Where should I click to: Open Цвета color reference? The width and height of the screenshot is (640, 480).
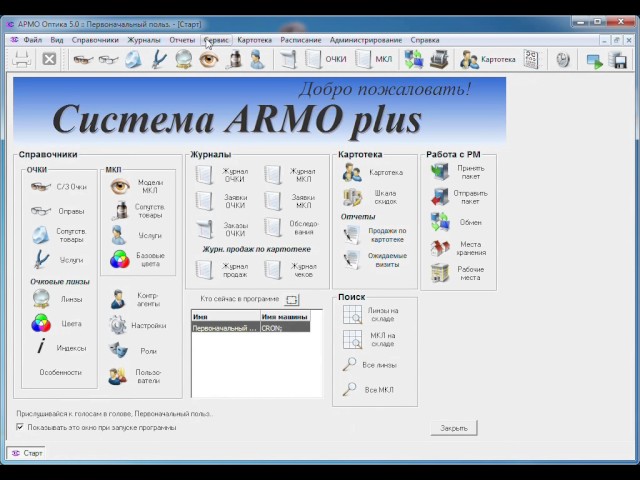point(57,323)
